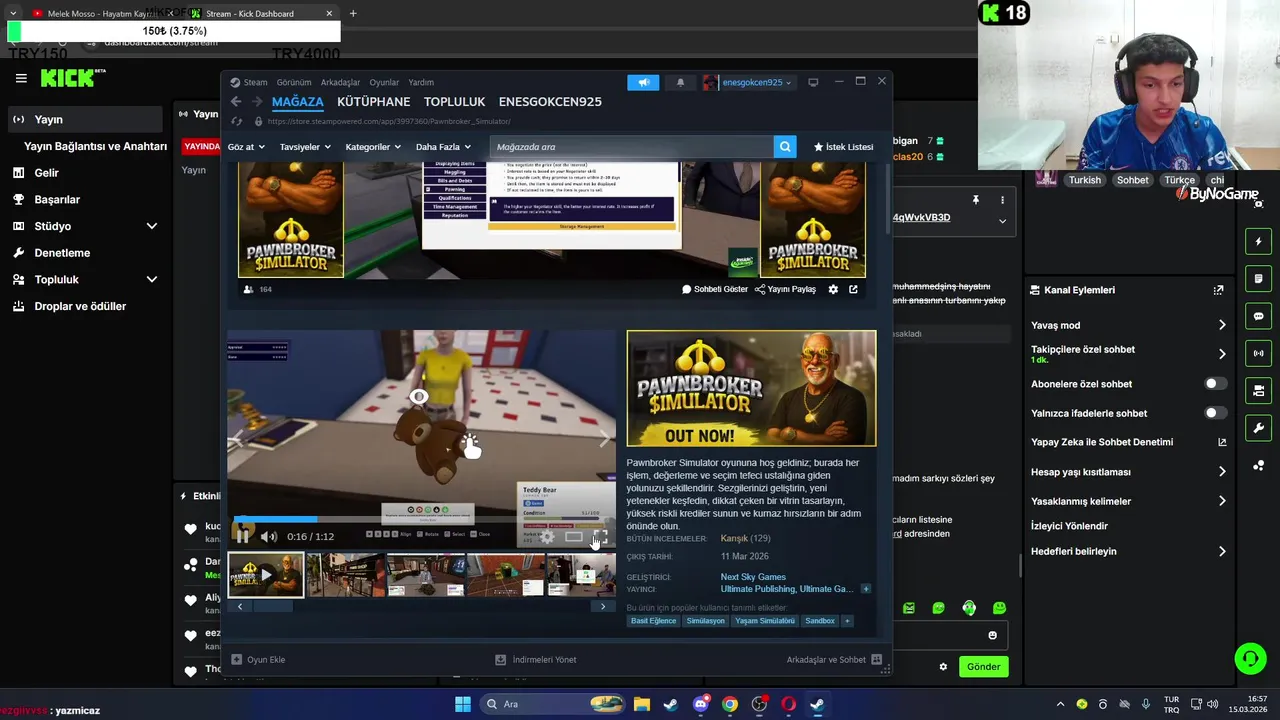Open enesgokcen925 account dropdown
Screen dimensions: 1280x720
click(748, 82)
